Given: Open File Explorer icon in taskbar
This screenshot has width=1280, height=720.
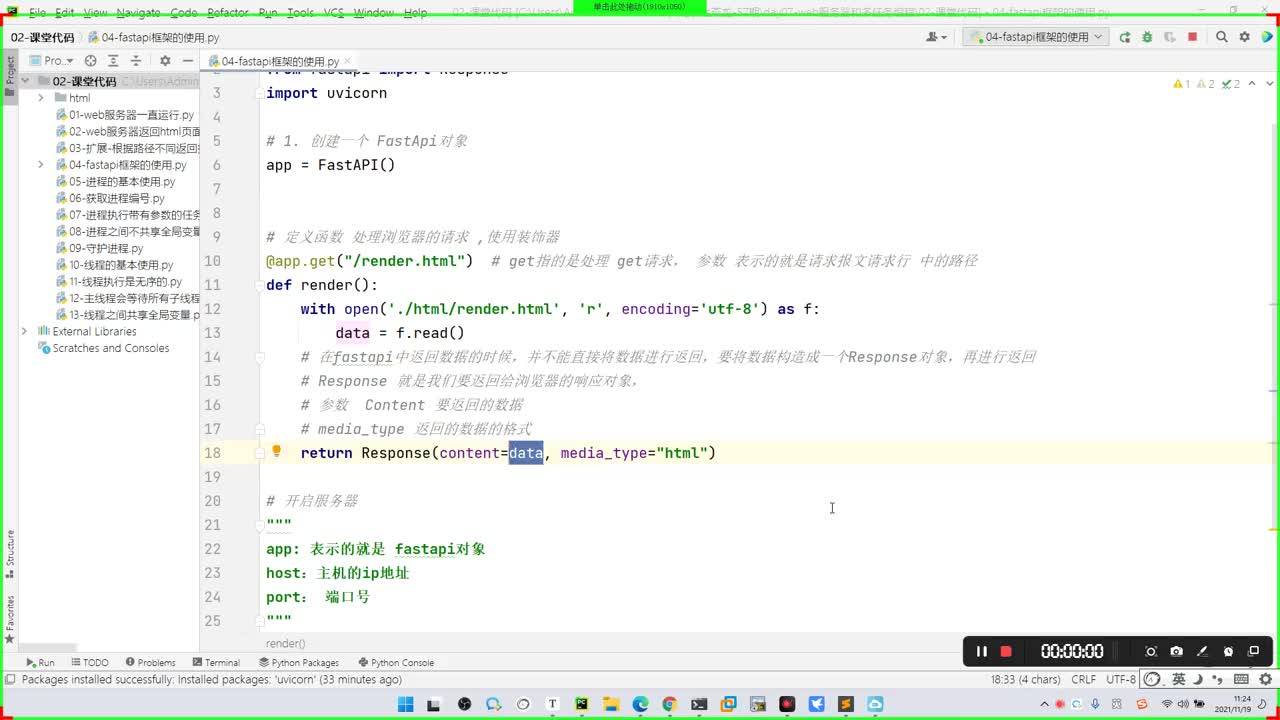Looking at the screenshot, I should click(x=611, y=704).
